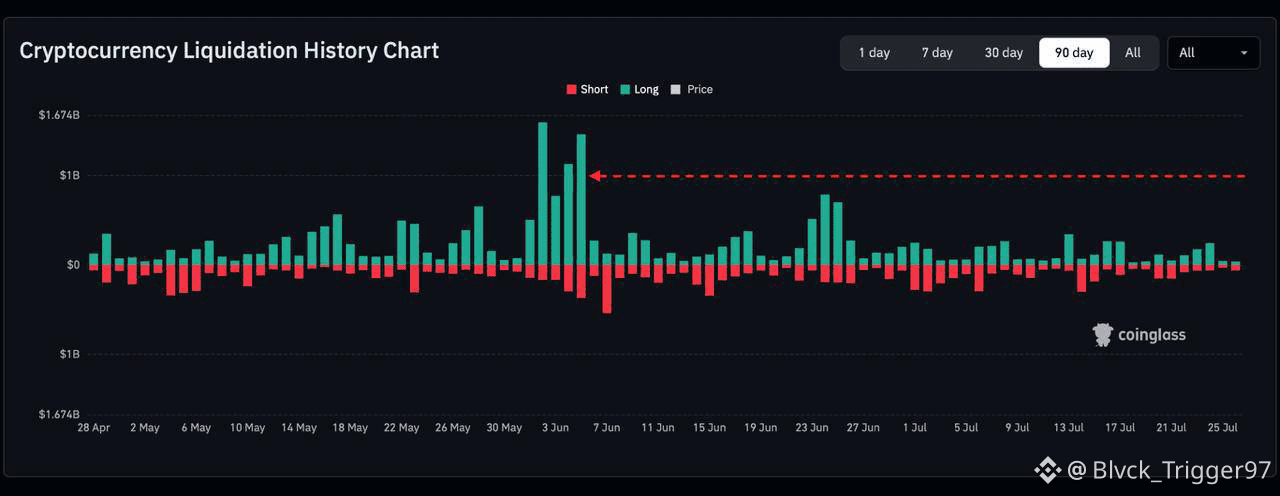This screenshot has width=1280, height=496.
Task: Click the upper $1.674B axis label
Action: point(59,115)
